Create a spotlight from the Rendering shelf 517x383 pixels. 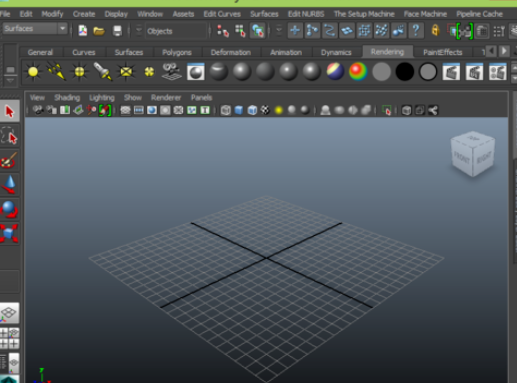point(102,72)
